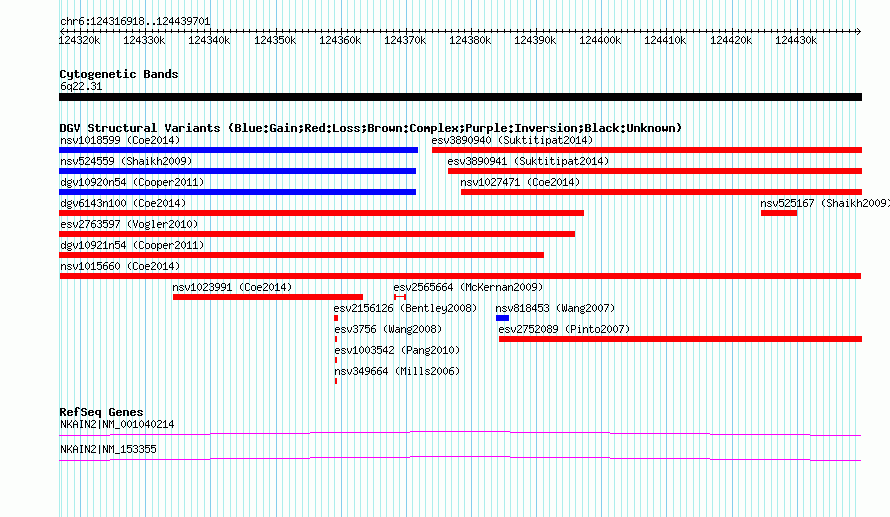Open esv2156126 (Bentley2008) variant label
This screenshot has width=890, height=517.
tap(405, 308)
